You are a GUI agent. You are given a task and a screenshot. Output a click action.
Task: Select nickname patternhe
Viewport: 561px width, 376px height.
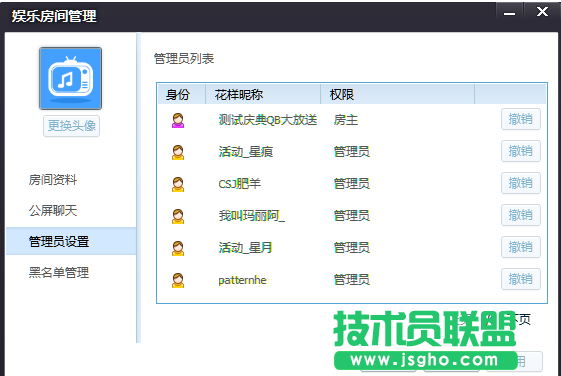(243, 280)
